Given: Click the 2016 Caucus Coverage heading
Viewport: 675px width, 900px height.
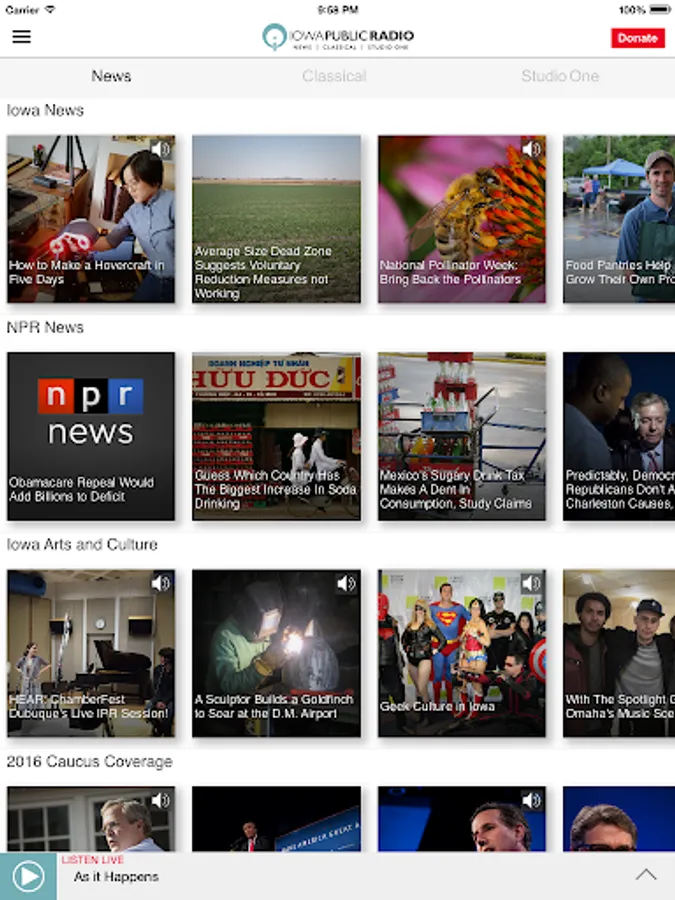Looking at the screenshot, I should point(90,762).
